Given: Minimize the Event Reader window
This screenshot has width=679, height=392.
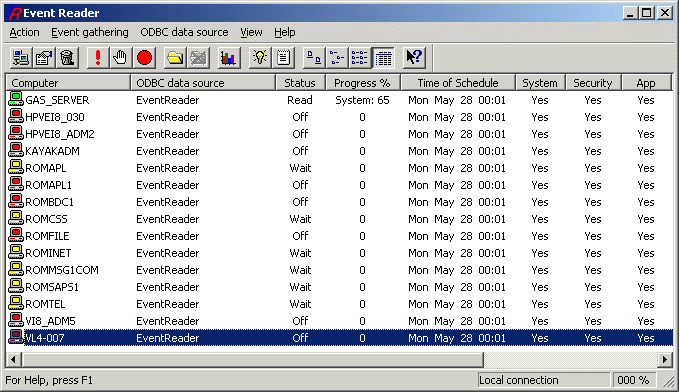Looking at the screenshot, I should pyautogui.click(x=630, y=13).
